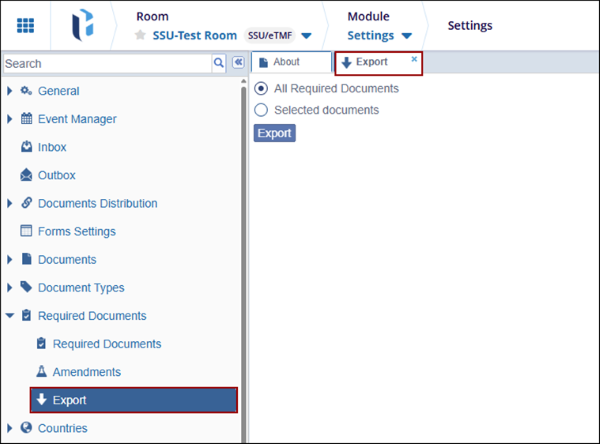Open Outbox from the sidebar
Image resolution: width=600 pixels, height=444 pixels.
pyautogui.click(x=56, y=175)
